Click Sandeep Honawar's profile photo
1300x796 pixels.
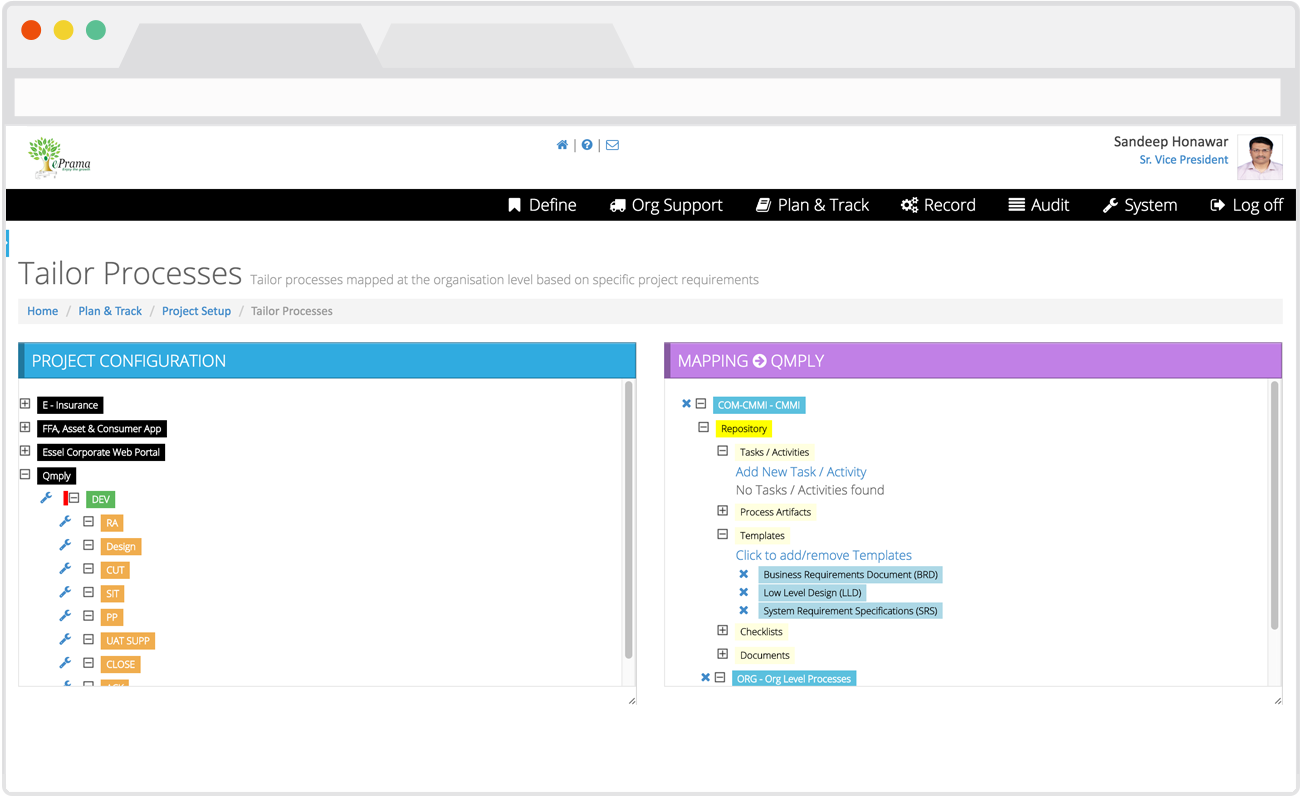point(1259,157)
